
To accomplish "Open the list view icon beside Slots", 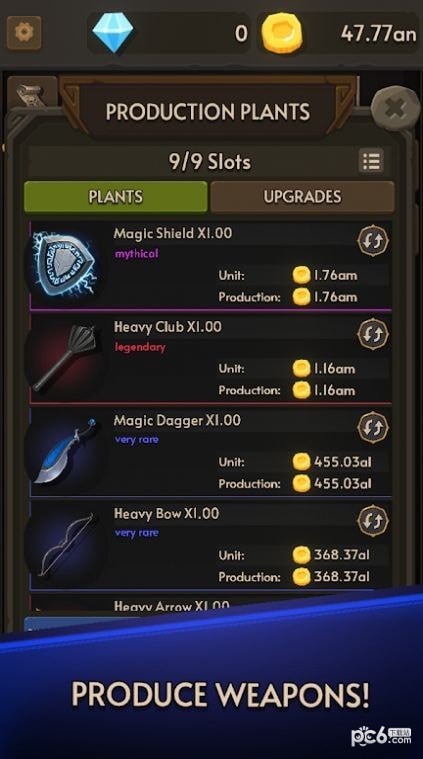I will coord(371,161).
